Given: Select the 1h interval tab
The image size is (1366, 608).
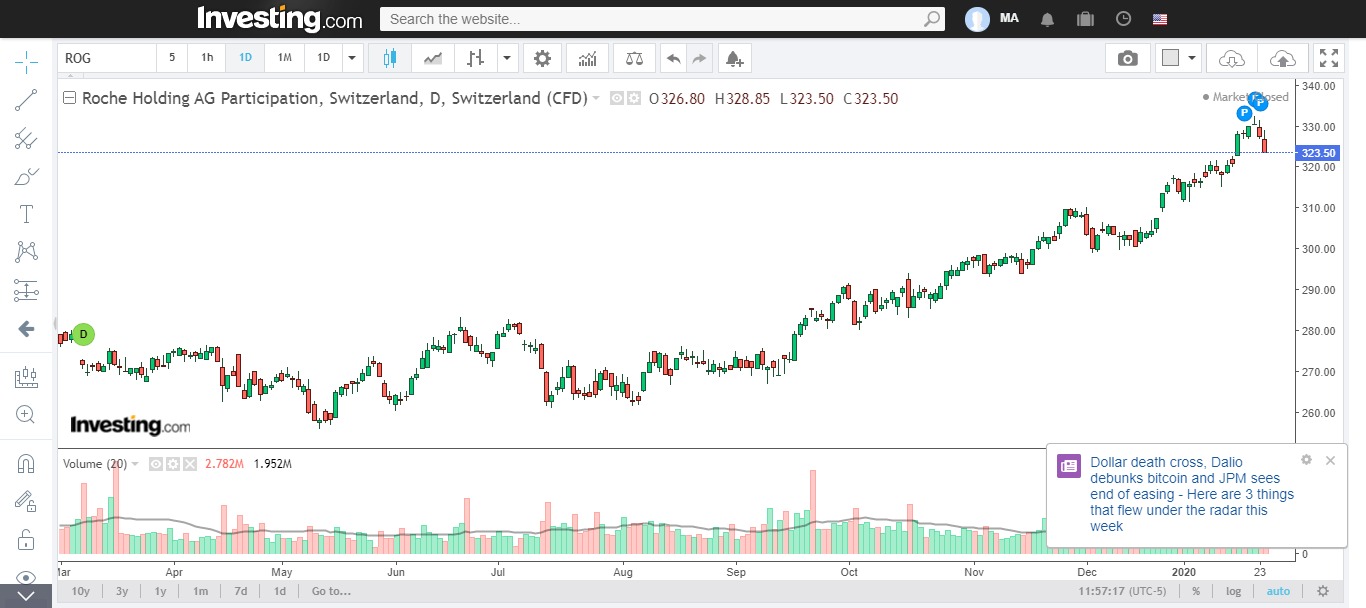Looking at the screenshot, I should (207, 58).
